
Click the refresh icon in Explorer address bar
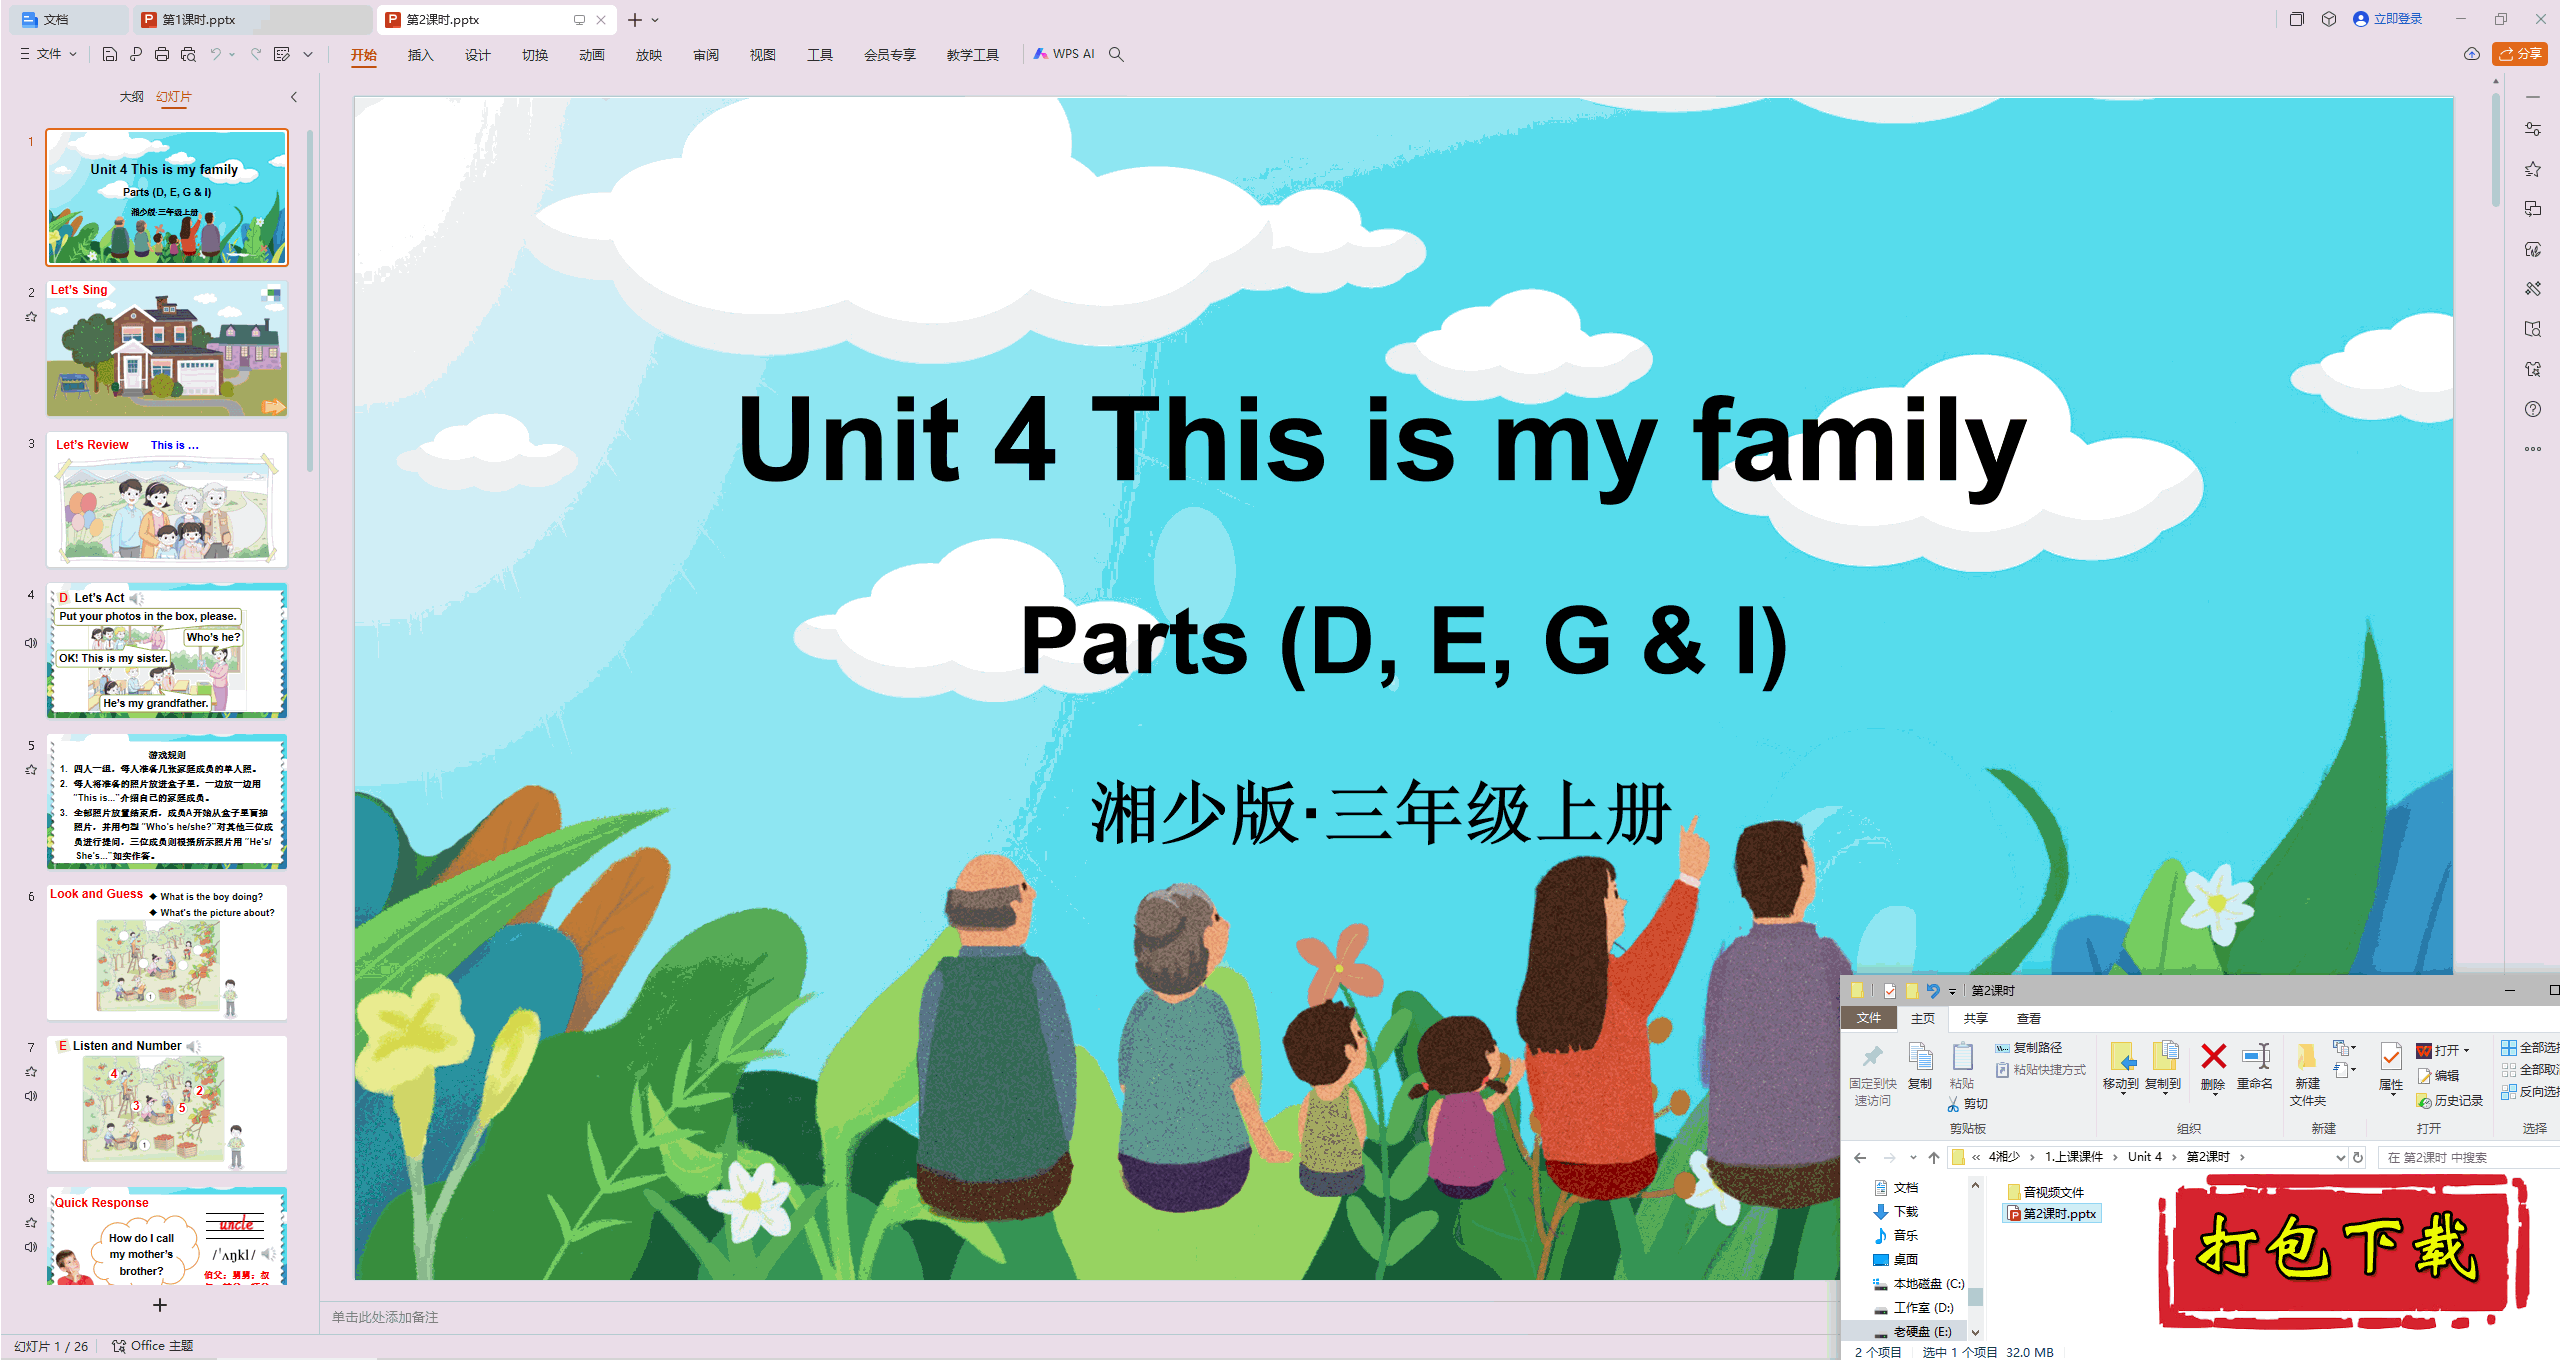2358,1157
